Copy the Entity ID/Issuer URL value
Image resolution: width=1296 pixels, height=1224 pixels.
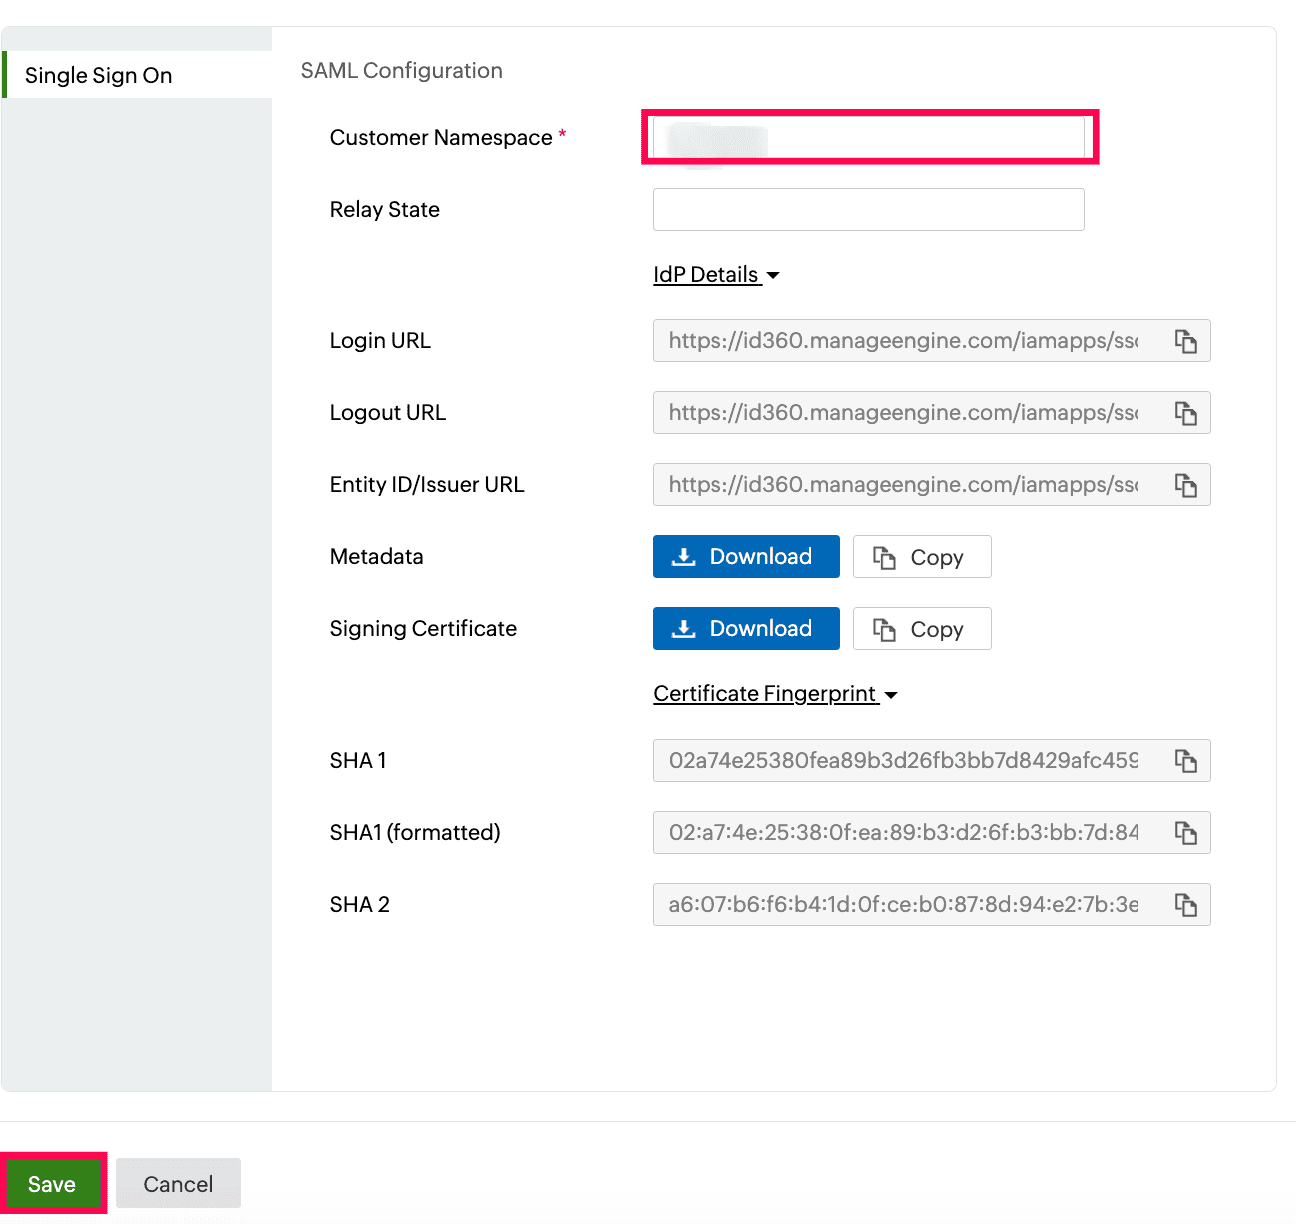pyautogui.click(x=1186, y=485)
